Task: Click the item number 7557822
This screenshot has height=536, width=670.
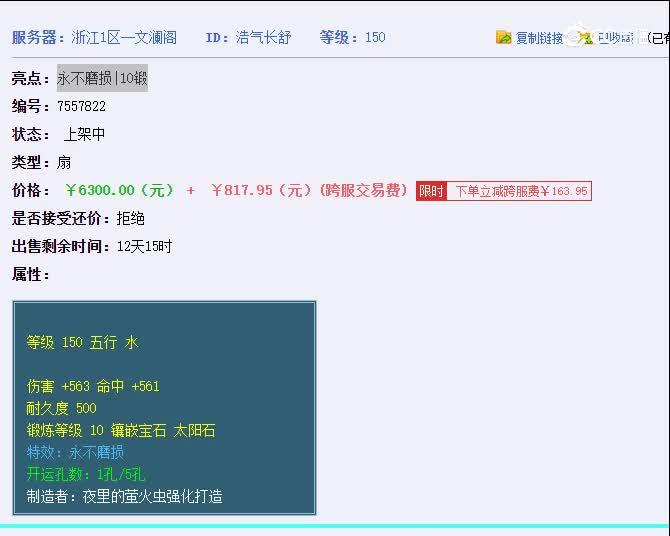Action: coord(81,106)
